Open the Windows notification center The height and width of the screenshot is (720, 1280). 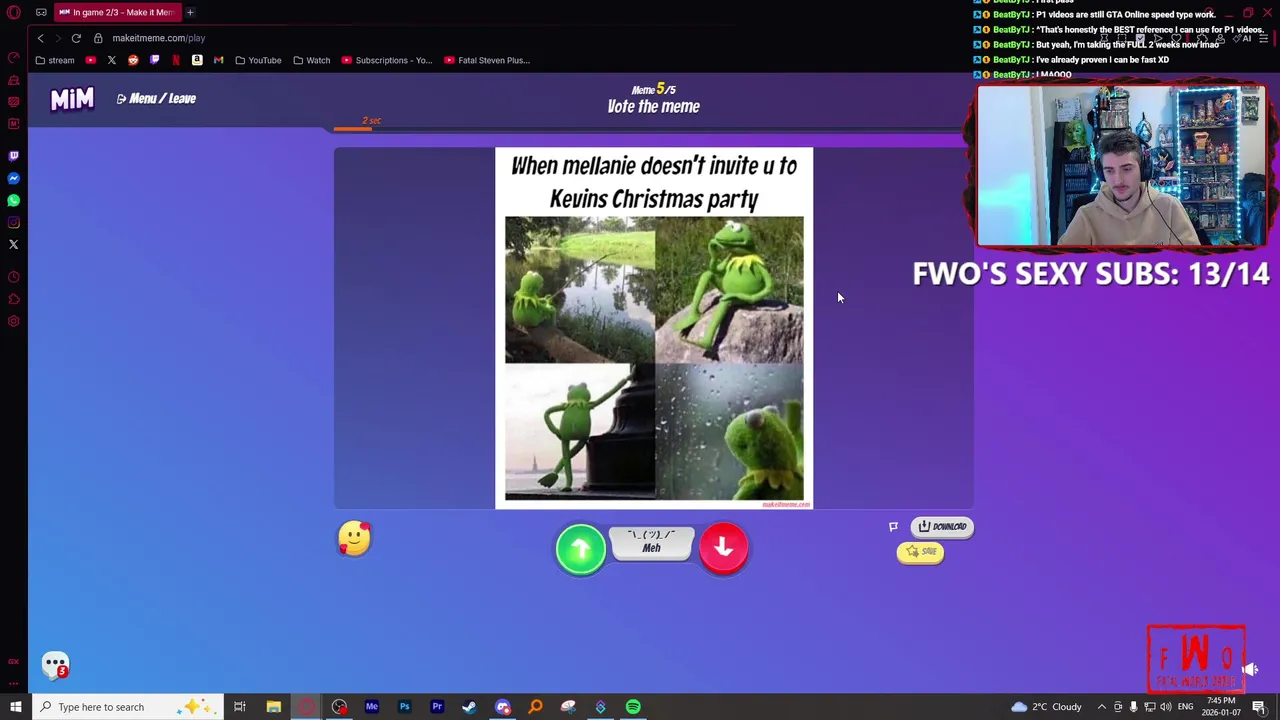pyautogui.click(x=1259, y=707)
